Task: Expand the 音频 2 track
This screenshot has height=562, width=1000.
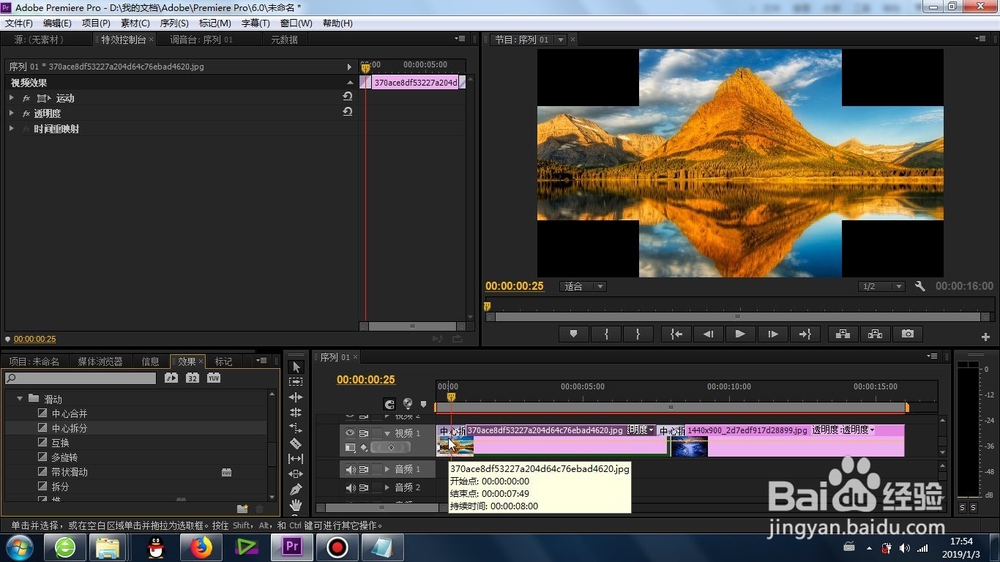Action: pos(386,487)
